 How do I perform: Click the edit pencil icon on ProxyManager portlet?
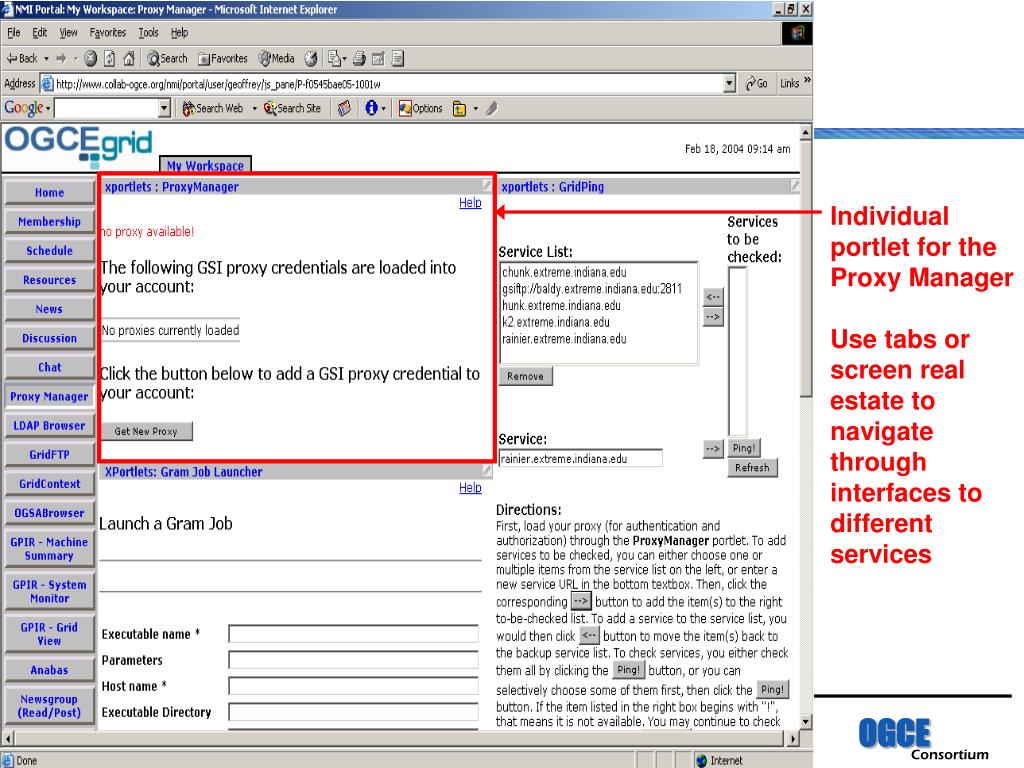487,186
